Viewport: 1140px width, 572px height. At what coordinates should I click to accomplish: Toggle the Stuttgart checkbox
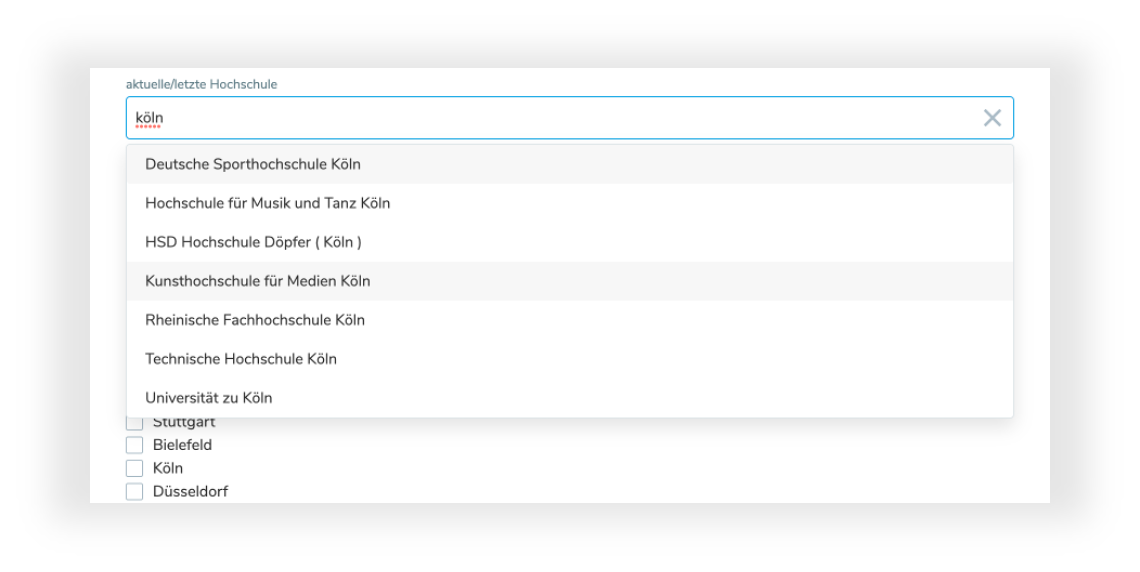pos(134,423)
